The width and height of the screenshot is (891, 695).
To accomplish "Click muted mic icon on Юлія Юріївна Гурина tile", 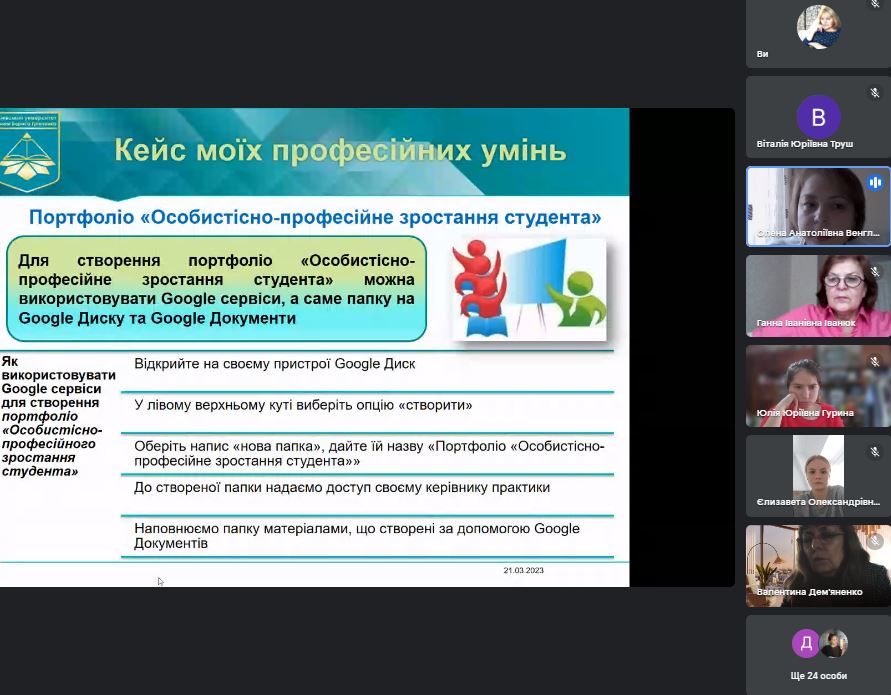I will click(x=875, y=362).
